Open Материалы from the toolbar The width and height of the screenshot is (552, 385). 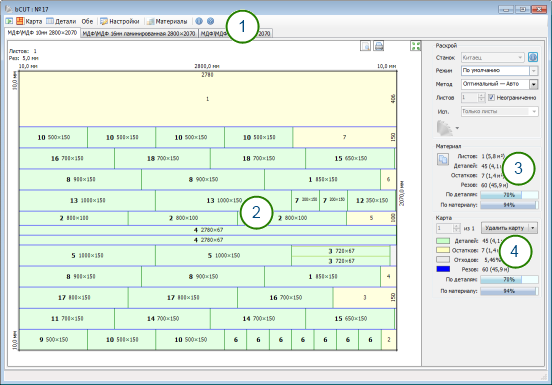click(167, 21)
